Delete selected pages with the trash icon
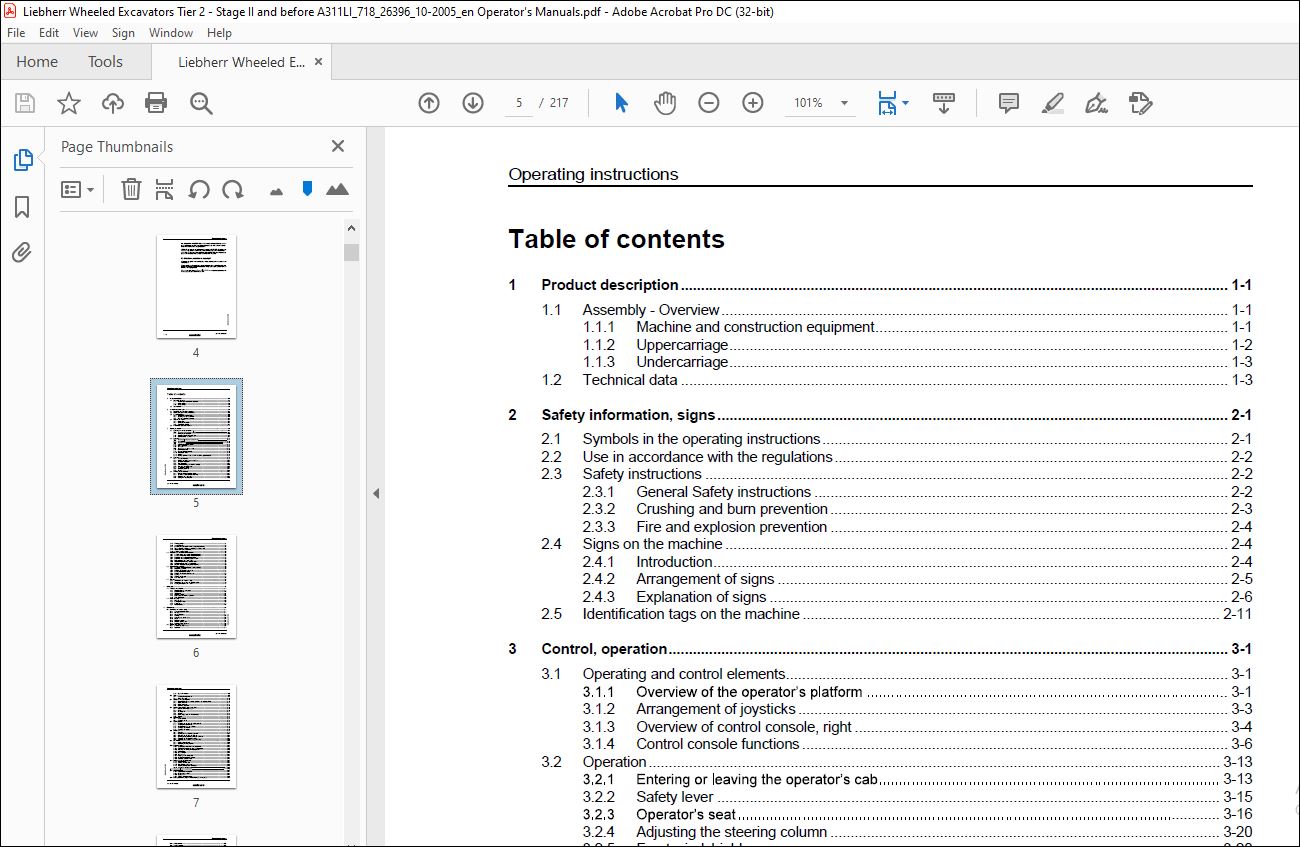1300x847 pixels. (x=131, y=189)
